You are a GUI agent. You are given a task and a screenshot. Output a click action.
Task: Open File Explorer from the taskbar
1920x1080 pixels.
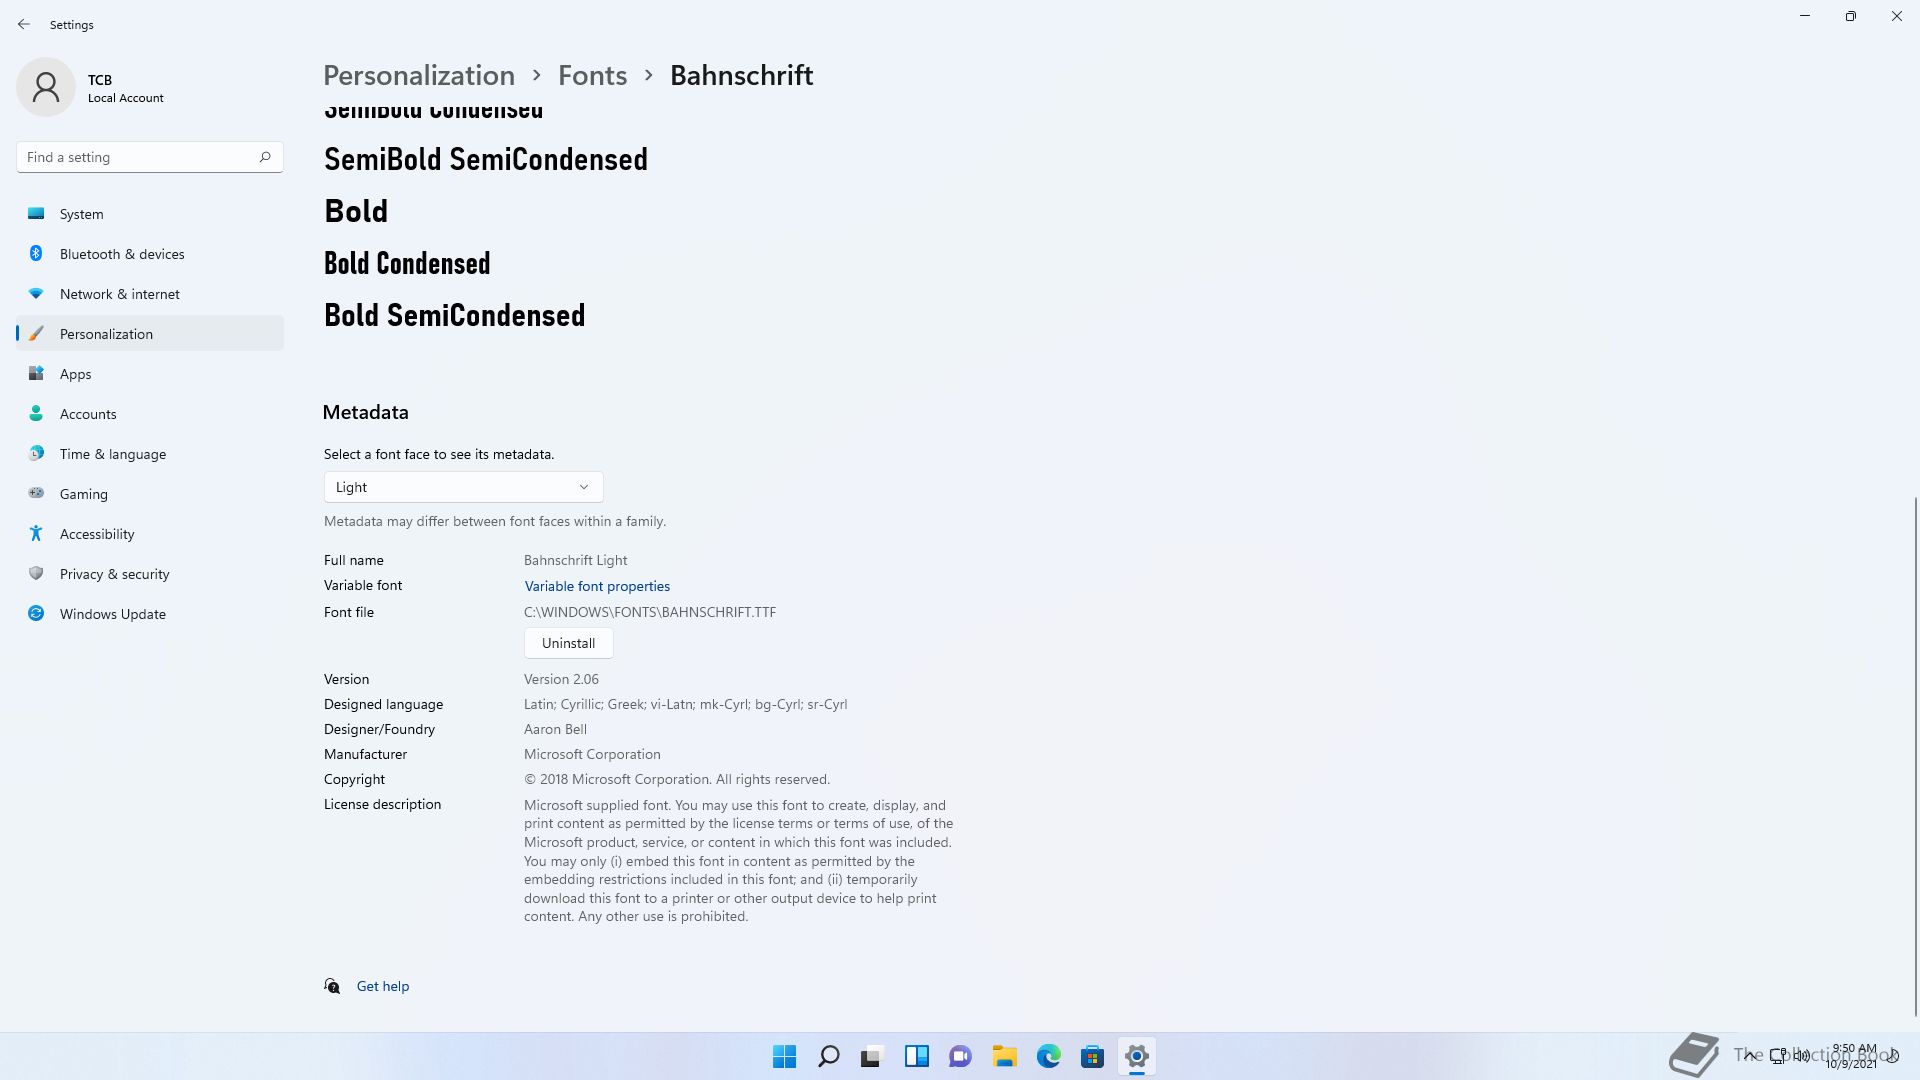[1004, 1056]
